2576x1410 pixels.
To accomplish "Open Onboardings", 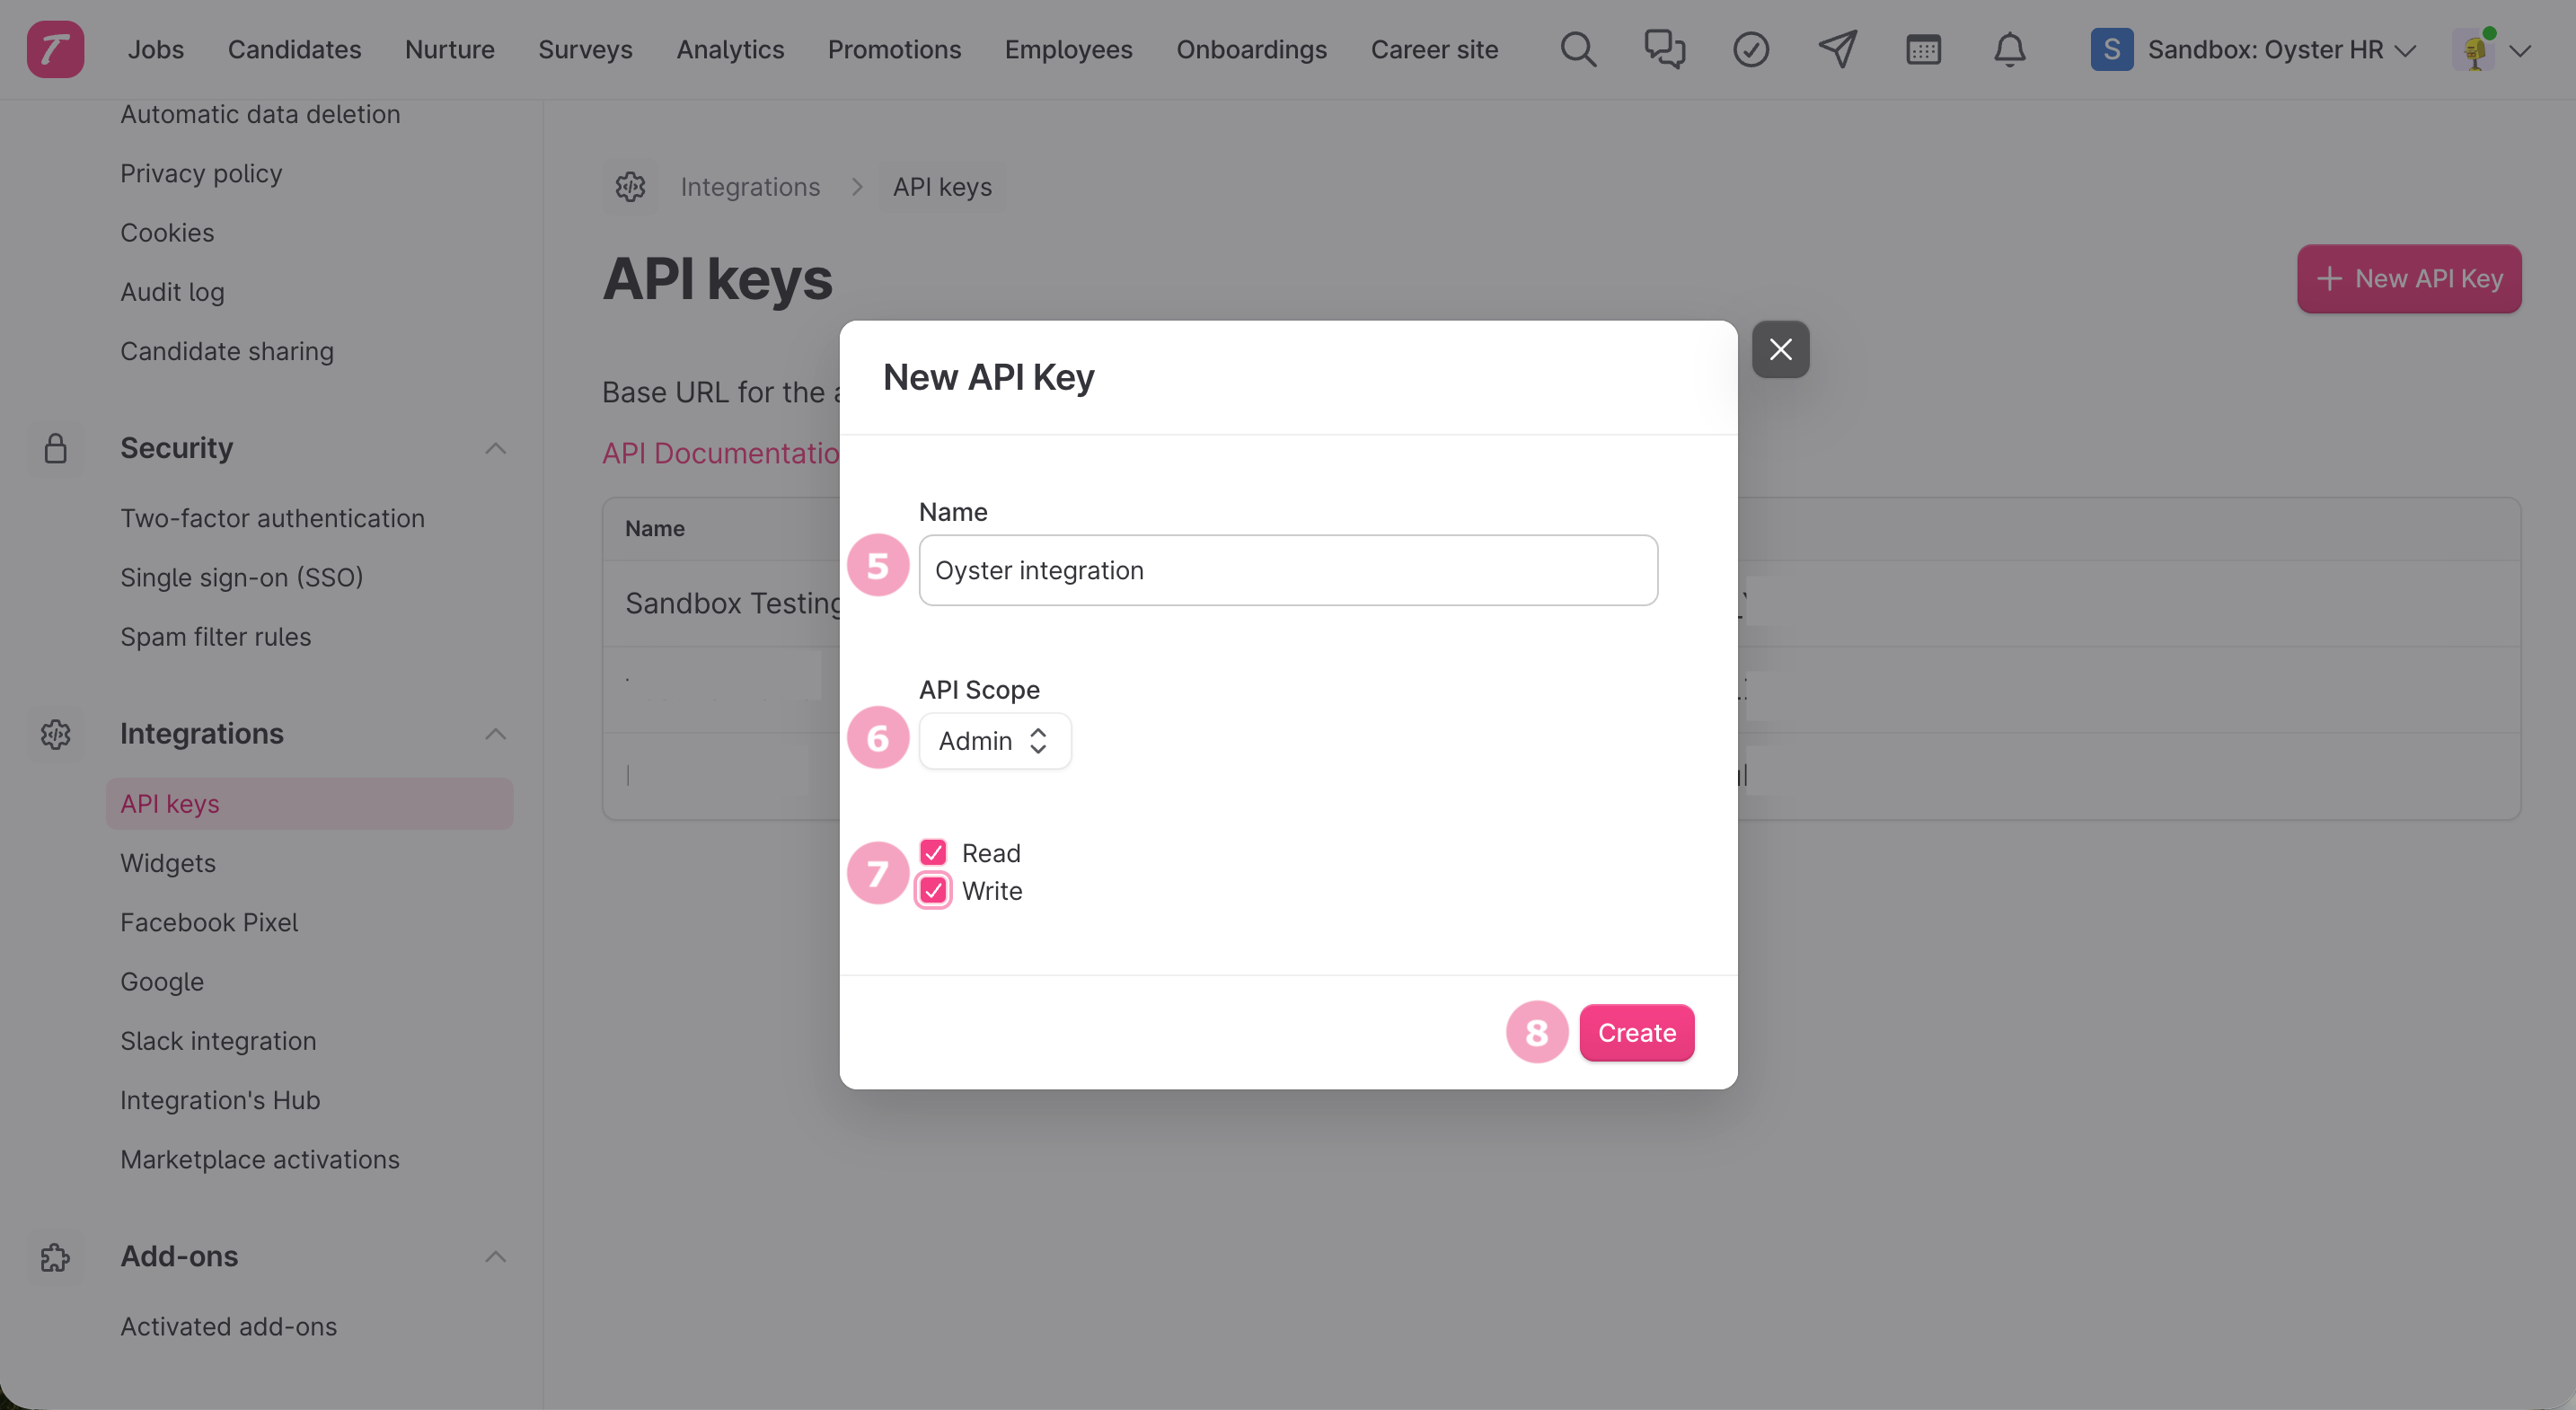I will click(1251, 49).
